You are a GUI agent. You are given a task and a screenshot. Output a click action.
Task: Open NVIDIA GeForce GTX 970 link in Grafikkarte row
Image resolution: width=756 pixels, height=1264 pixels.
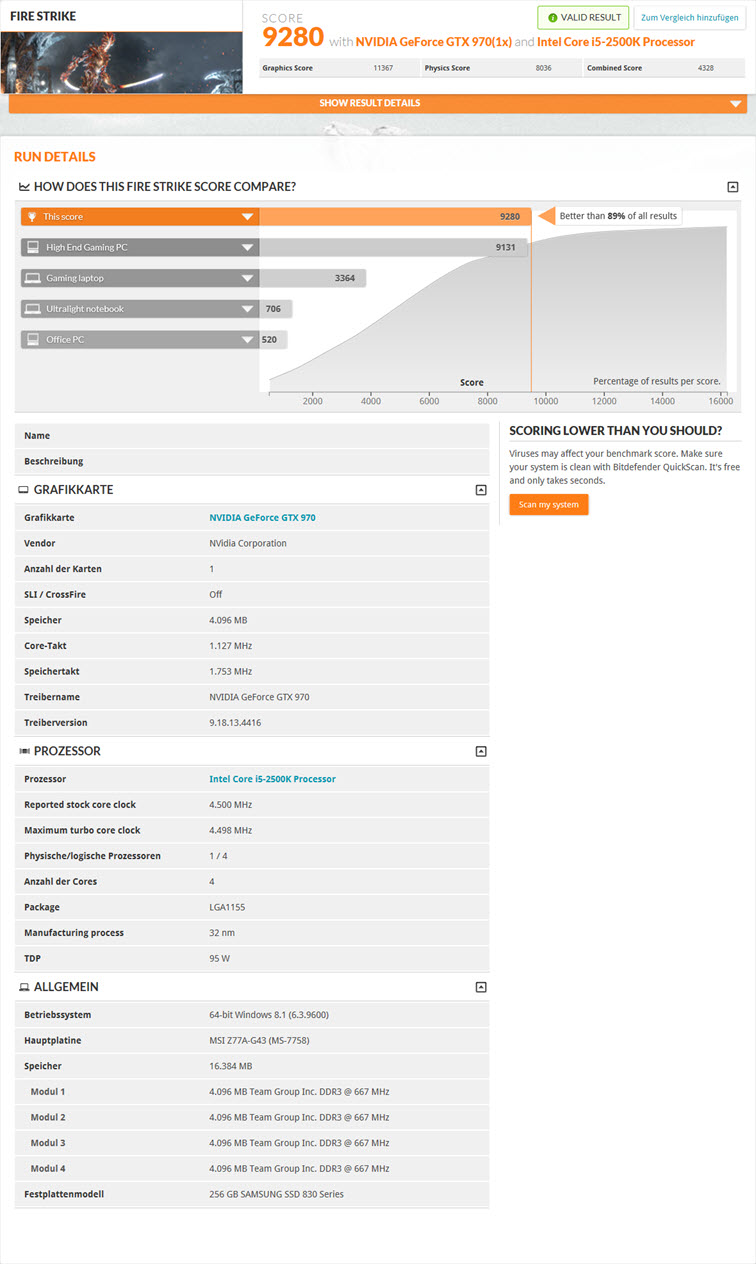click(x=262, y=518)
